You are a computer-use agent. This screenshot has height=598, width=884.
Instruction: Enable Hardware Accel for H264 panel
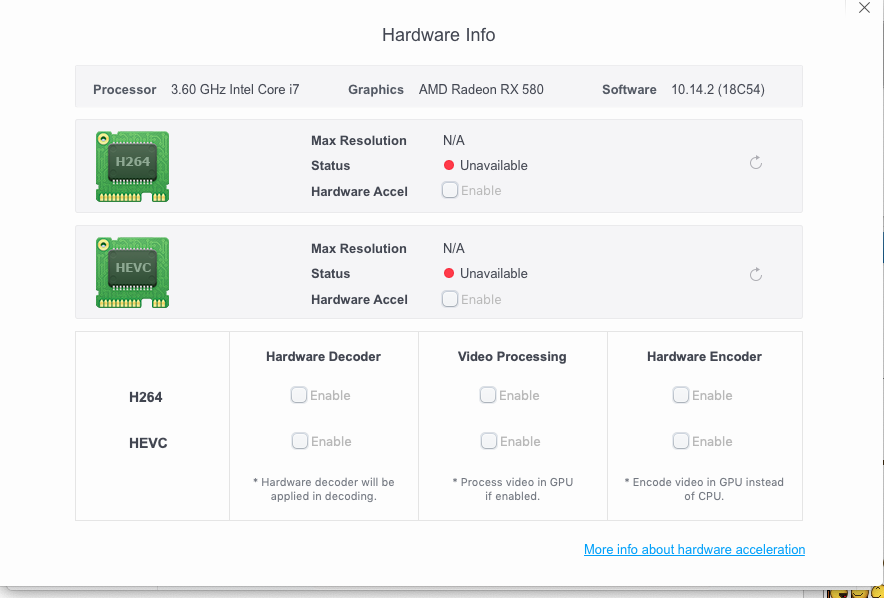tap(450, 191)
